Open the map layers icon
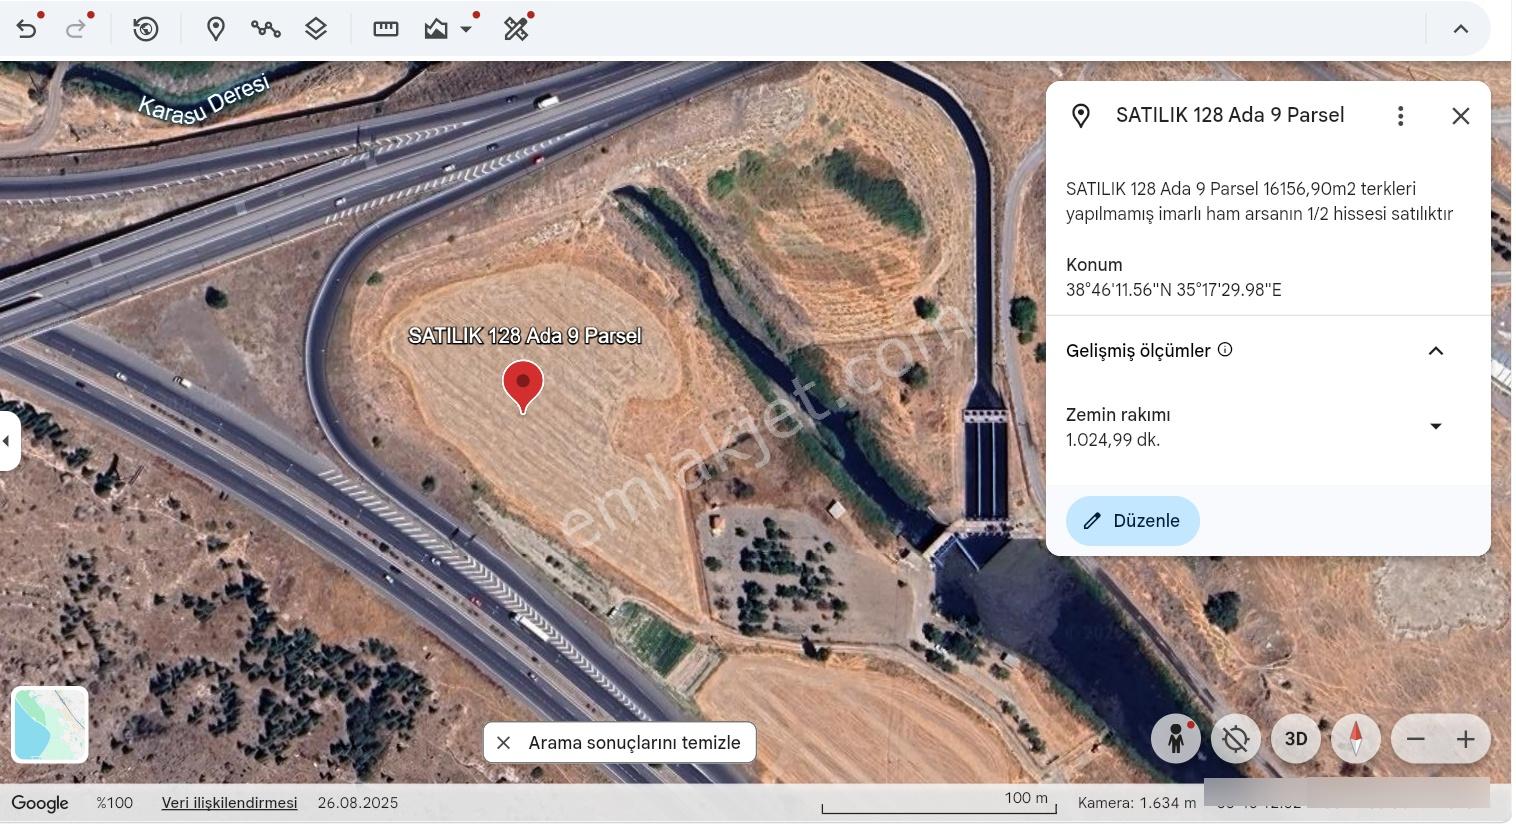Screen dimensions: 1516x824 [316, 29]
